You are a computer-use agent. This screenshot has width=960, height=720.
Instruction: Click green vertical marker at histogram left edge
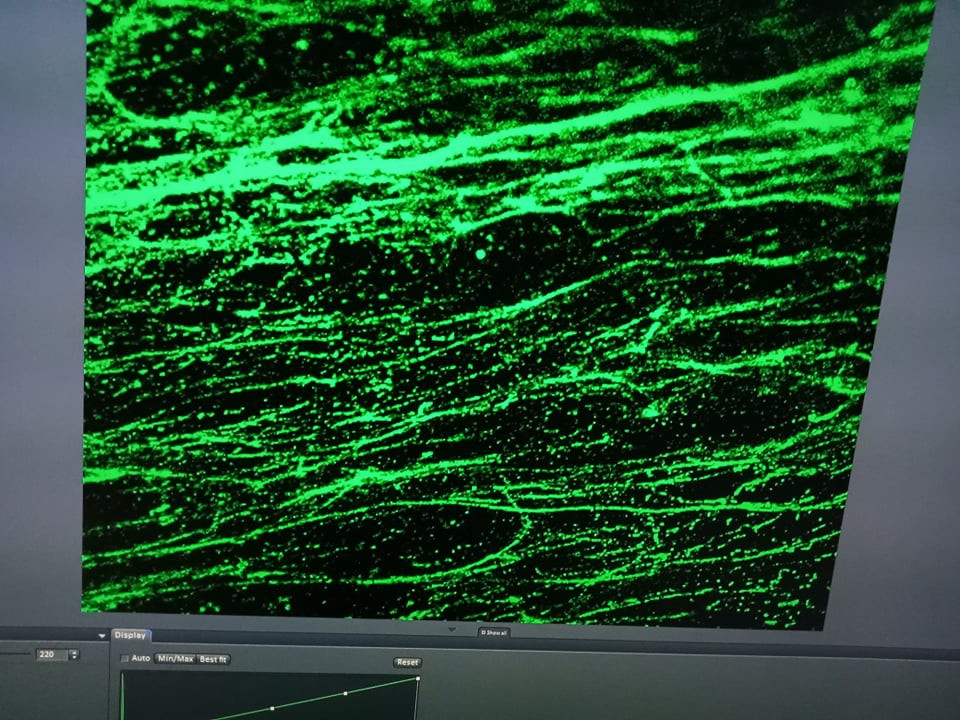coord(122,698)
